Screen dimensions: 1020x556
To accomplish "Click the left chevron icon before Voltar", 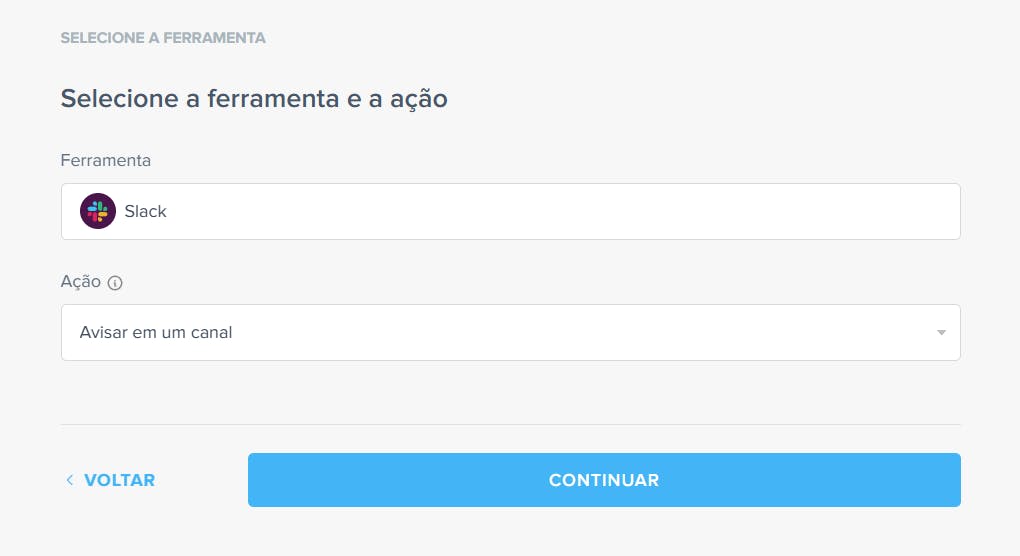I will coord(70,480).
